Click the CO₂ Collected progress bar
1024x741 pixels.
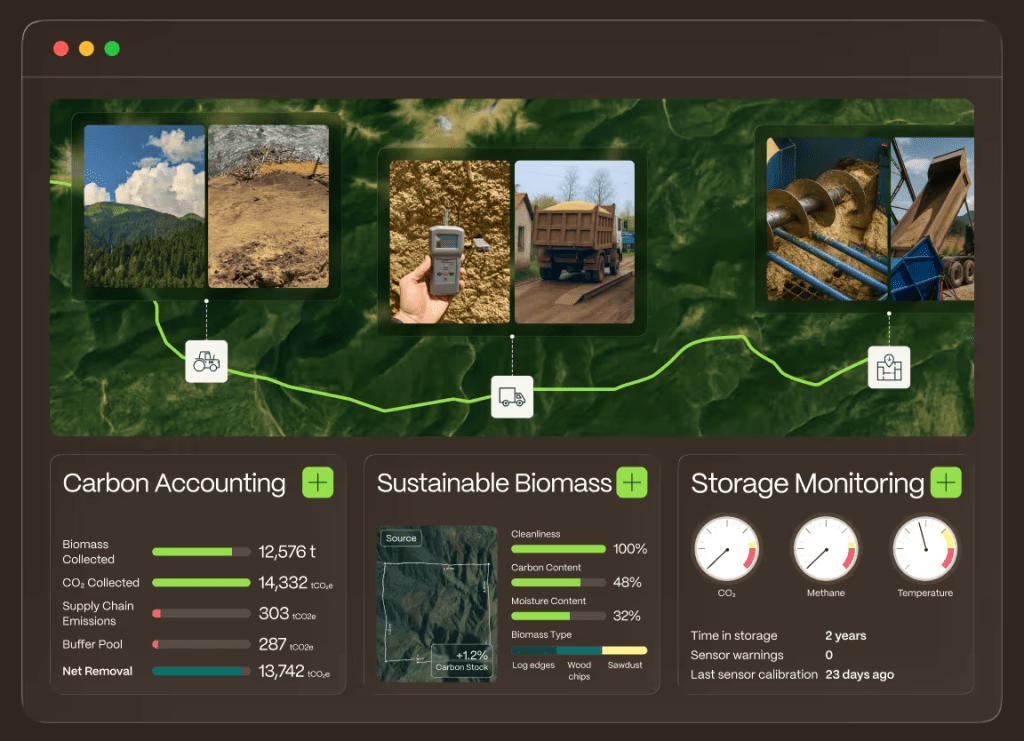coord(201,582)
